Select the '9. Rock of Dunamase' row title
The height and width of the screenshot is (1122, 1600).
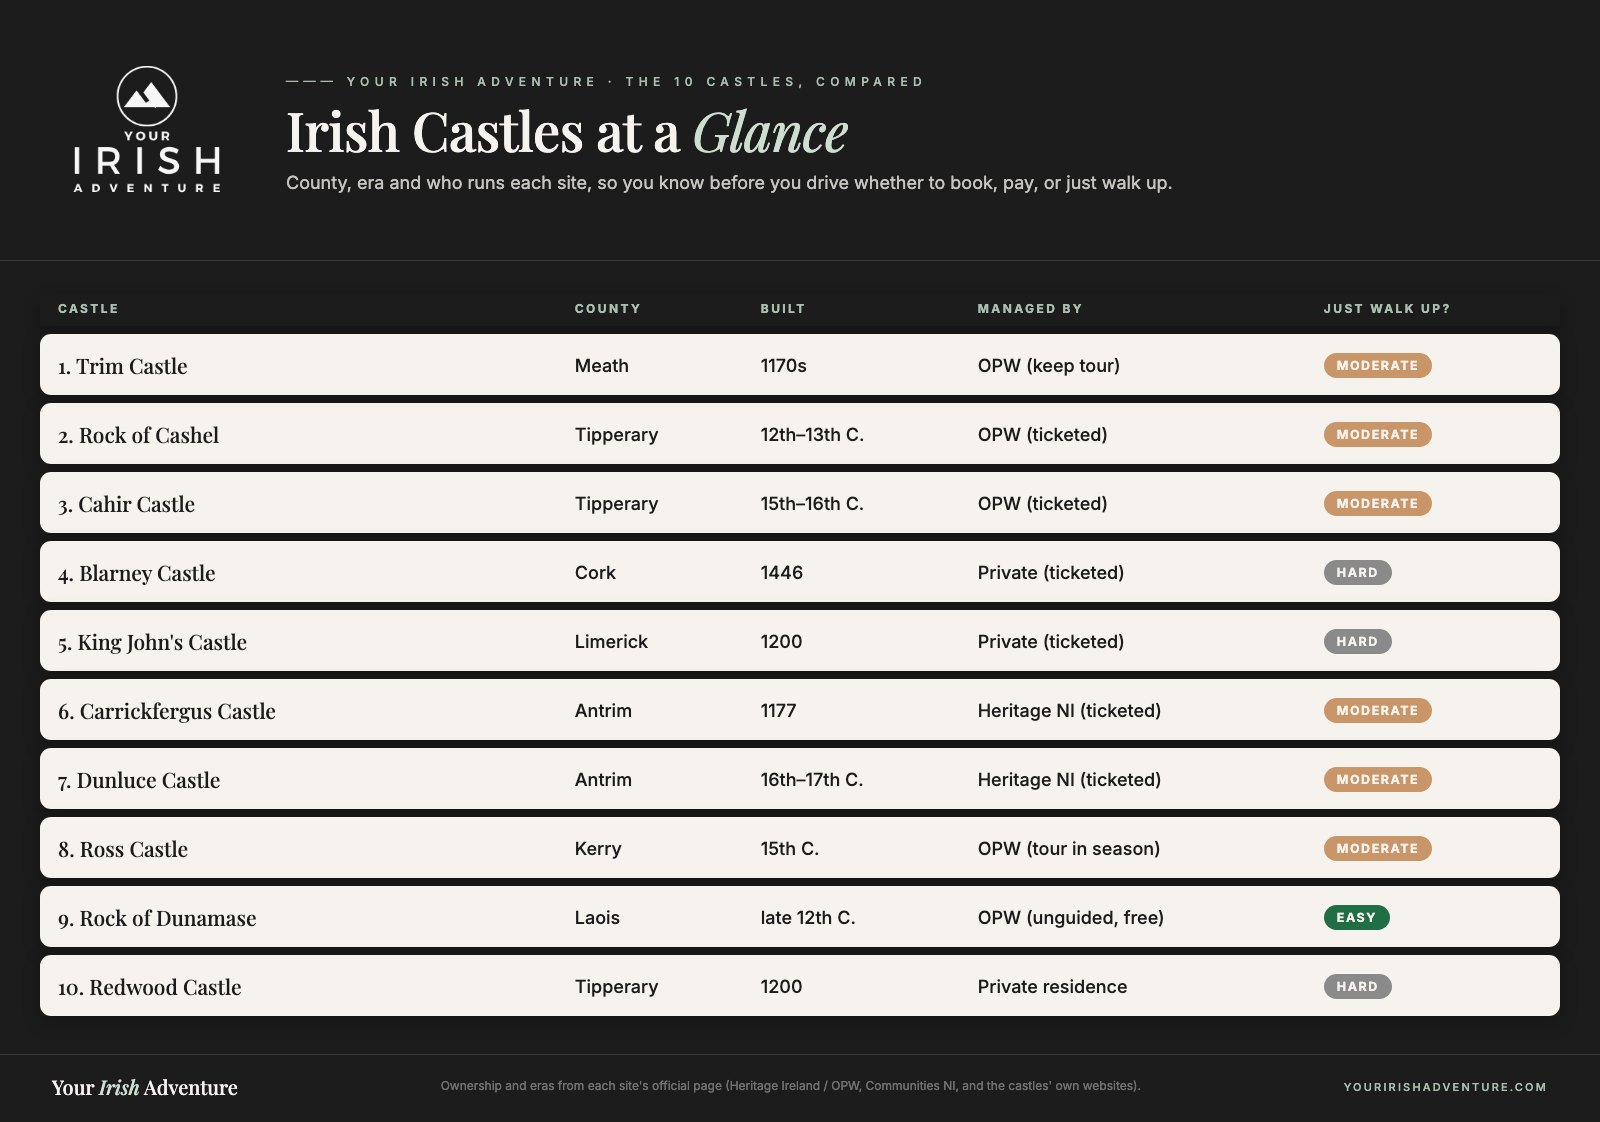157,918
